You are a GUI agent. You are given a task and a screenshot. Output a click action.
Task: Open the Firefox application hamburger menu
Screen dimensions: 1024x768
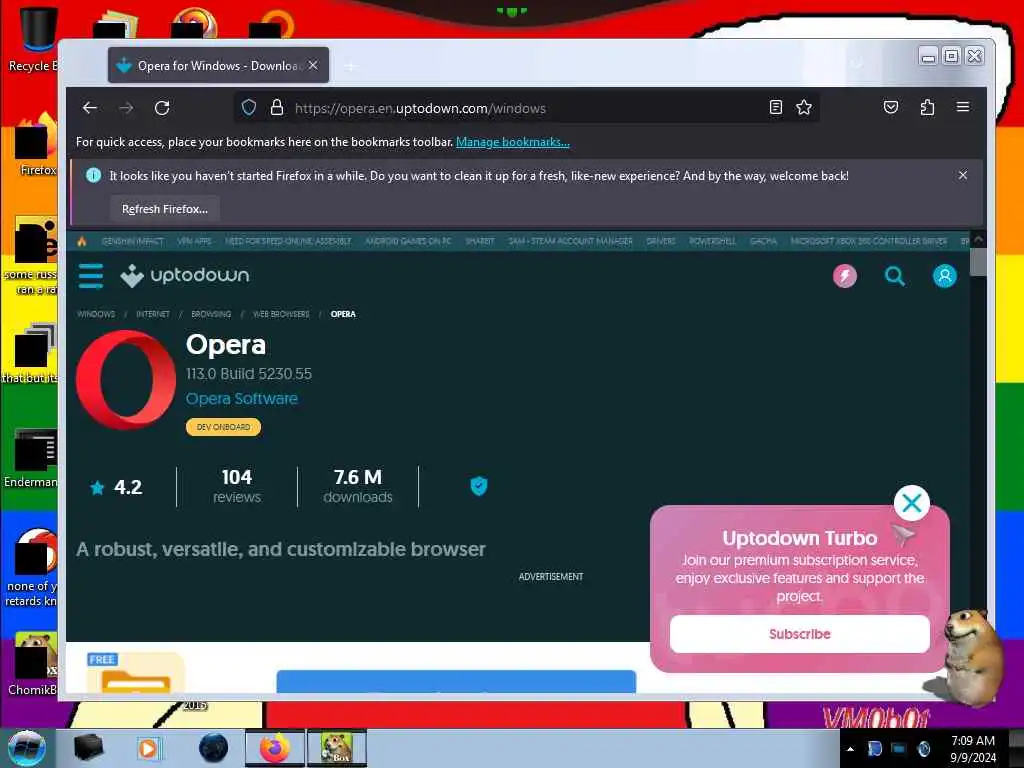(x=963, y=107)
